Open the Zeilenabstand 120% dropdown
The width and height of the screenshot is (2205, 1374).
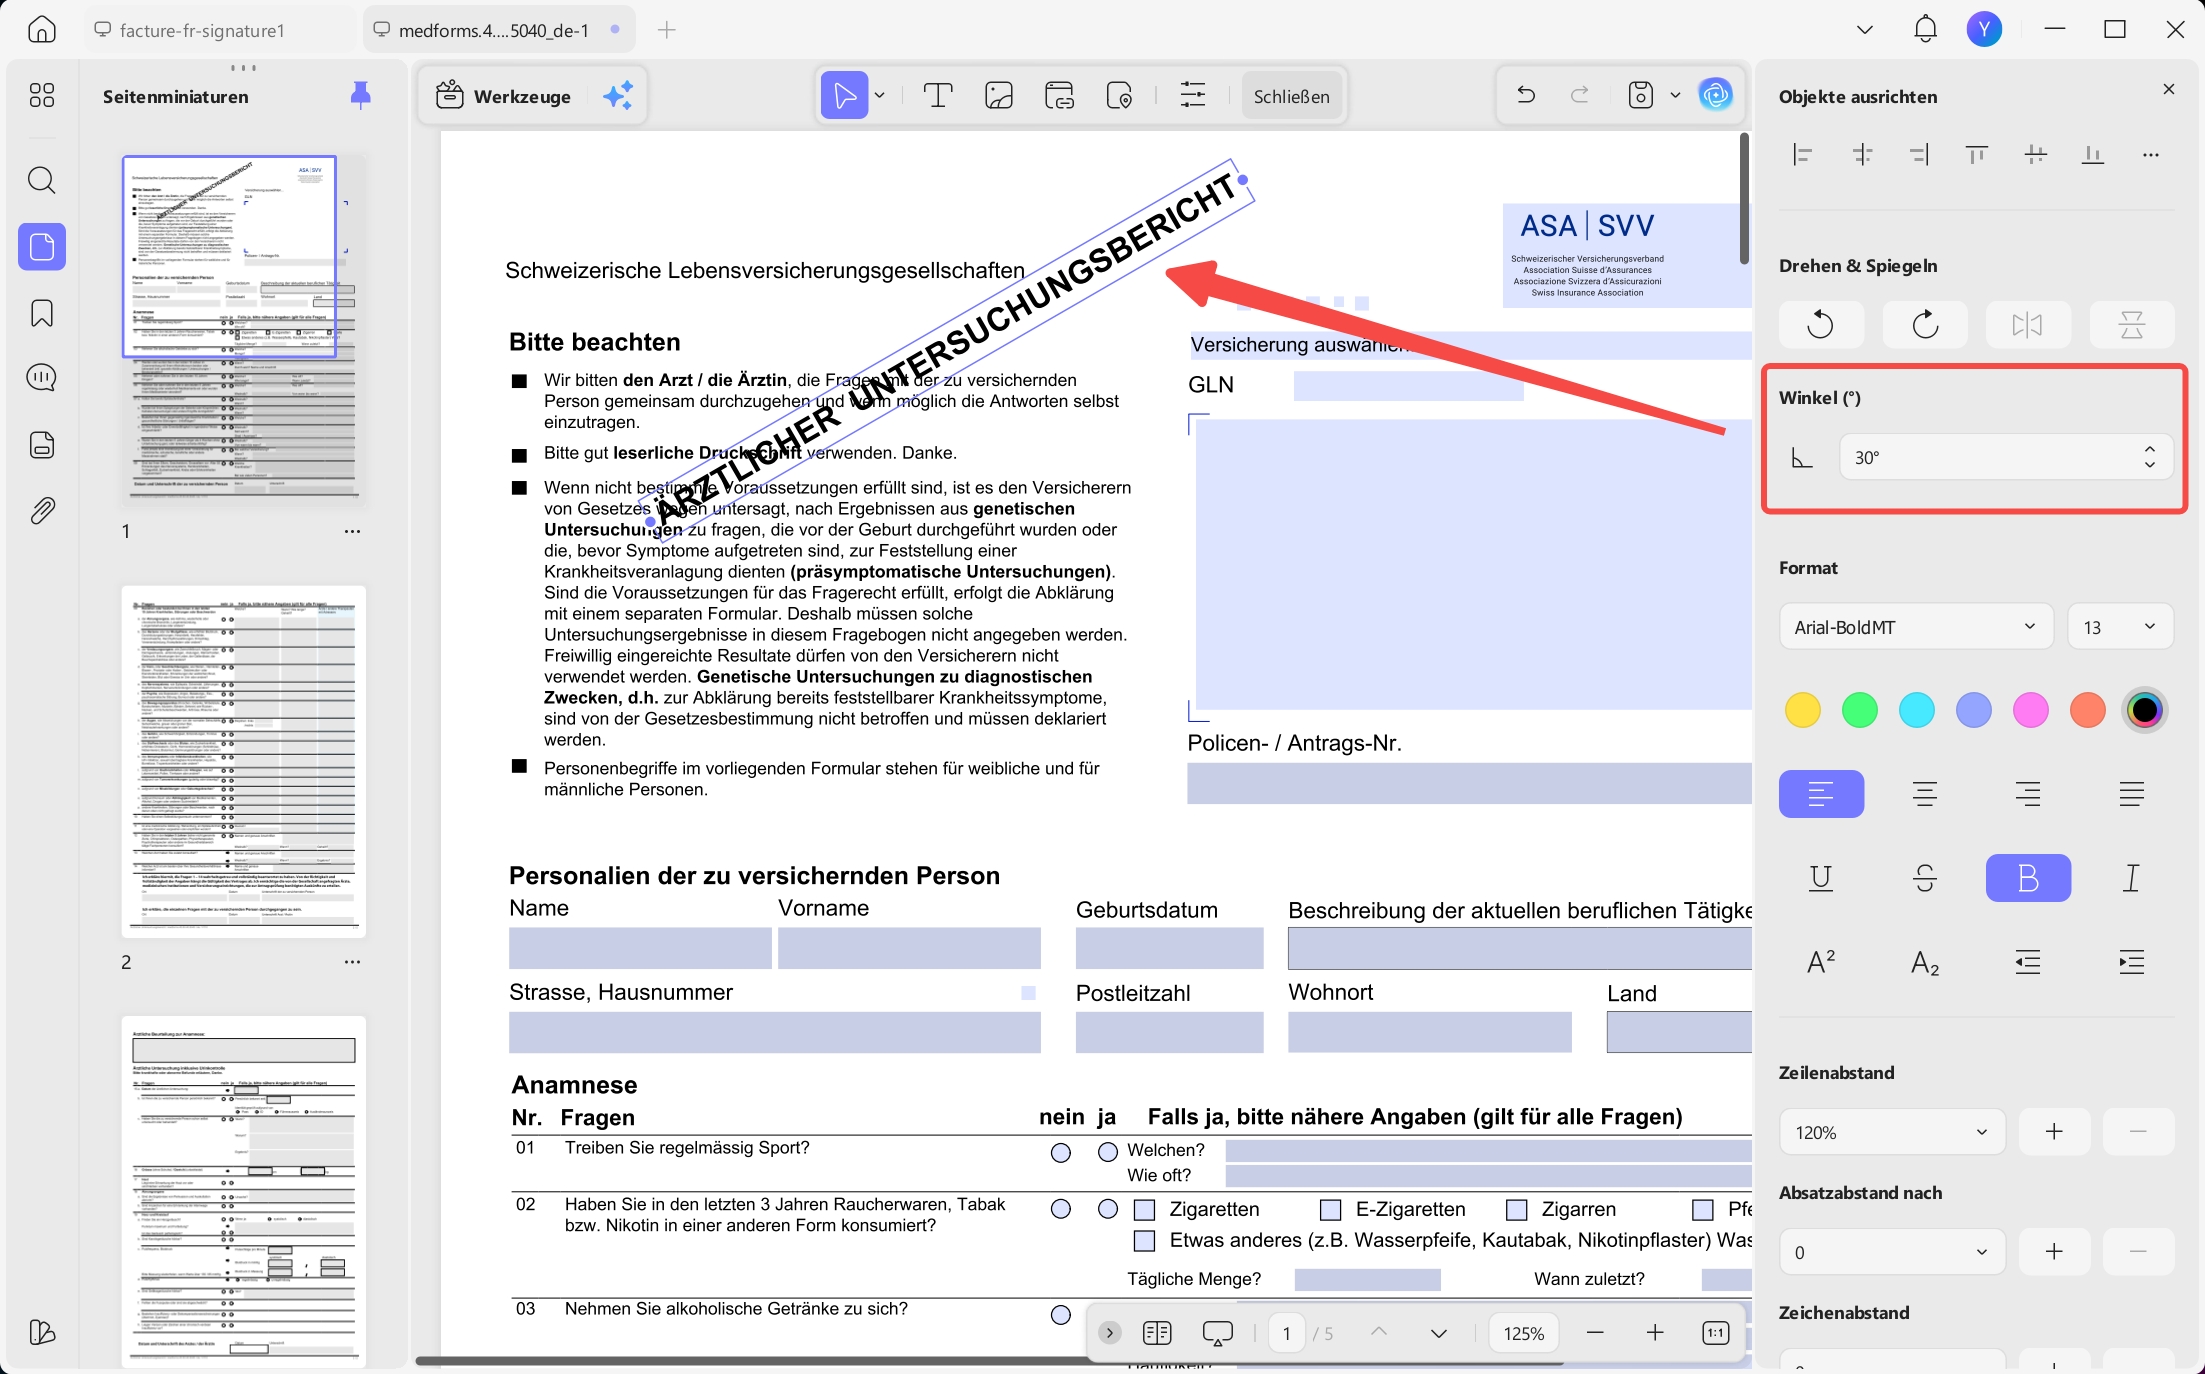1892,1132
